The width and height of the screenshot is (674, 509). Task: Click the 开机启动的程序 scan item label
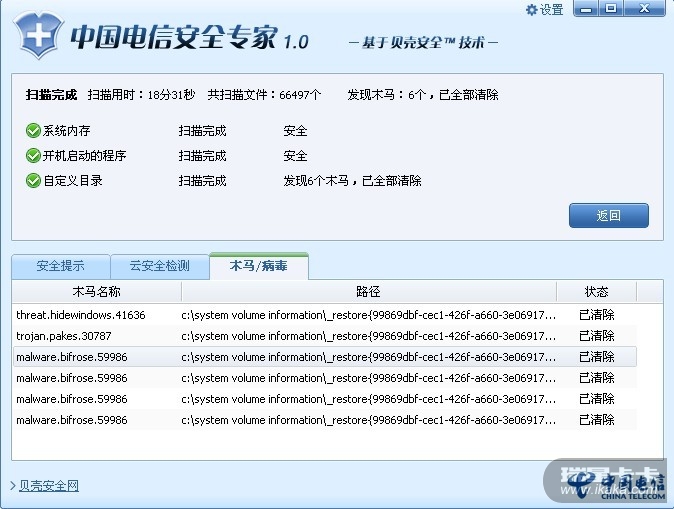[x=84, y=156]
